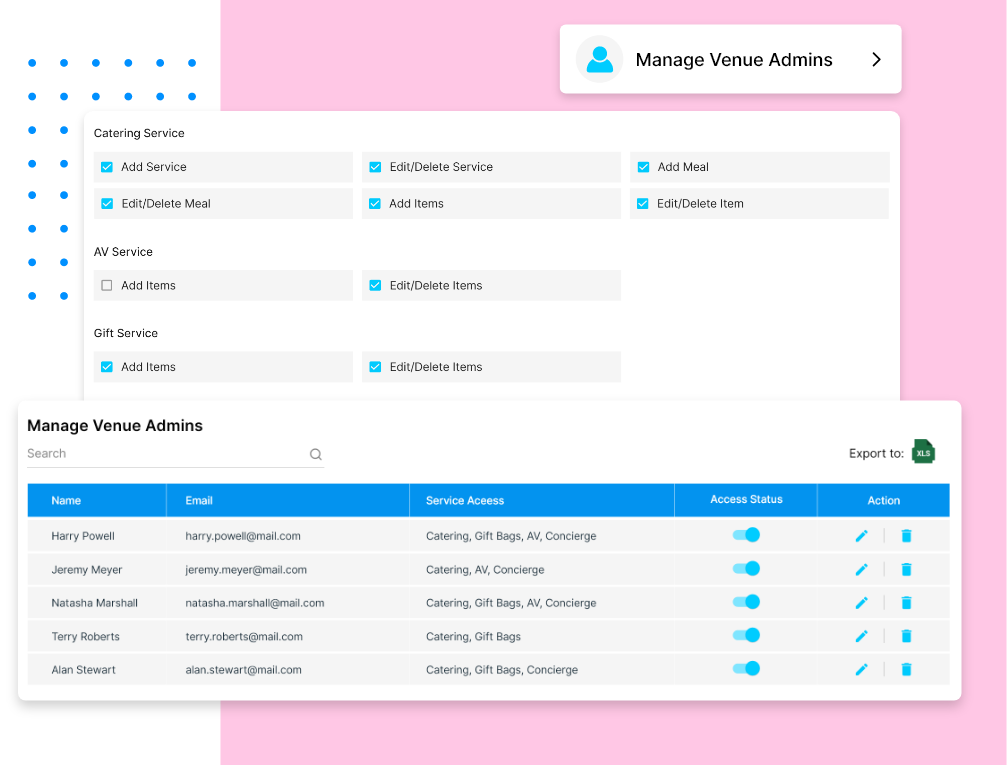Screen dimensions: 1007x765
Task: Delete Harry Powell's admin entry
Action: (906, 536)
